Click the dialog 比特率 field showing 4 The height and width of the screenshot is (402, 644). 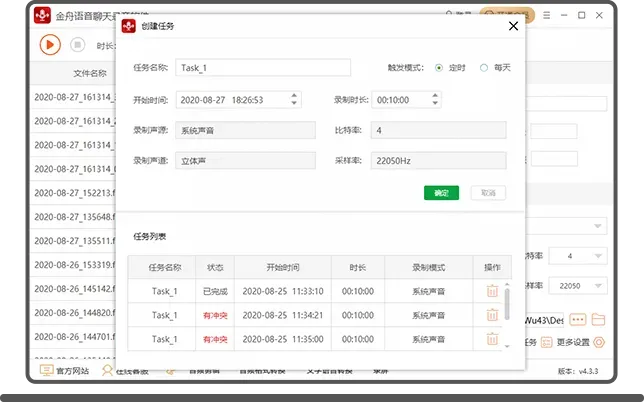[438, 130]
